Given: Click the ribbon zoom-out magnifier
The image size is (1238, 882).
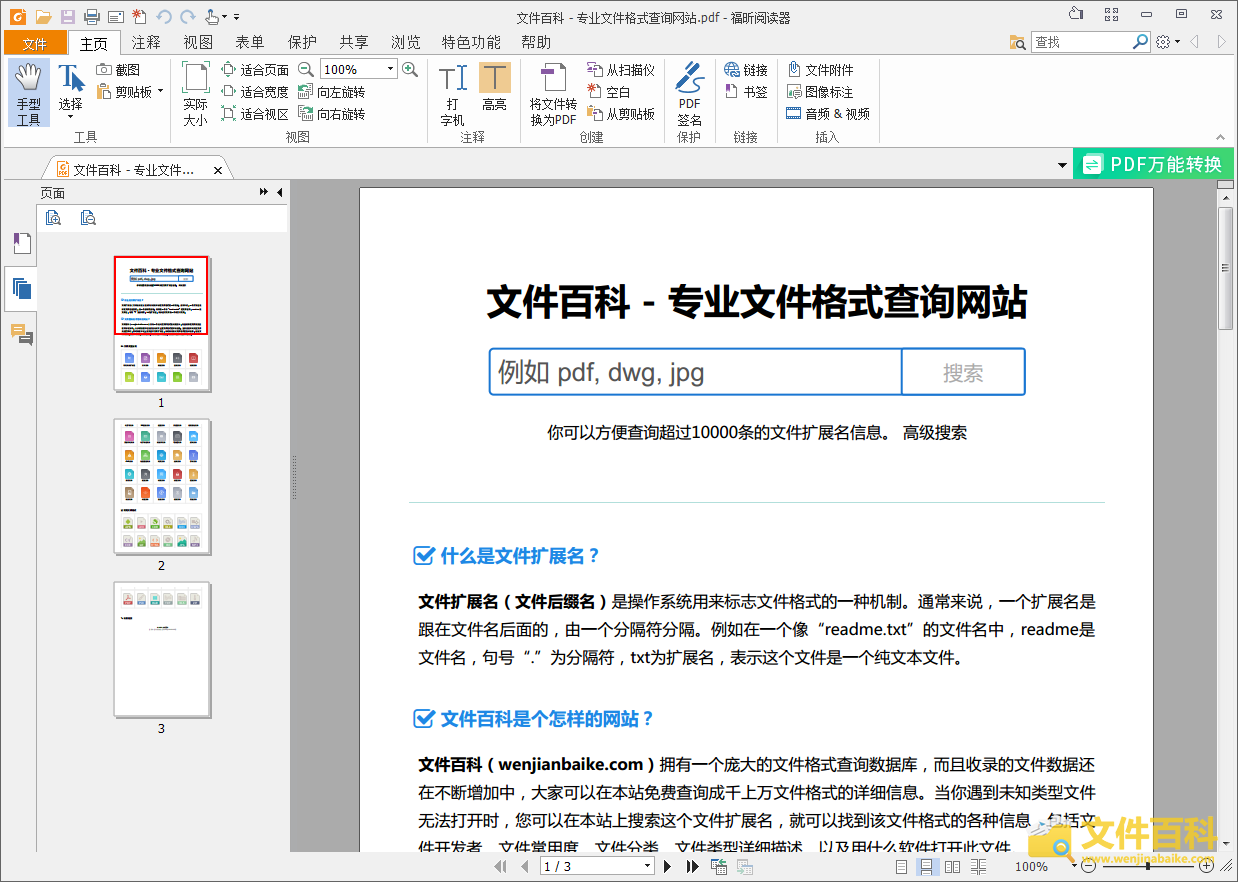Looking at the screenshot, I should (x=306, y=69).
